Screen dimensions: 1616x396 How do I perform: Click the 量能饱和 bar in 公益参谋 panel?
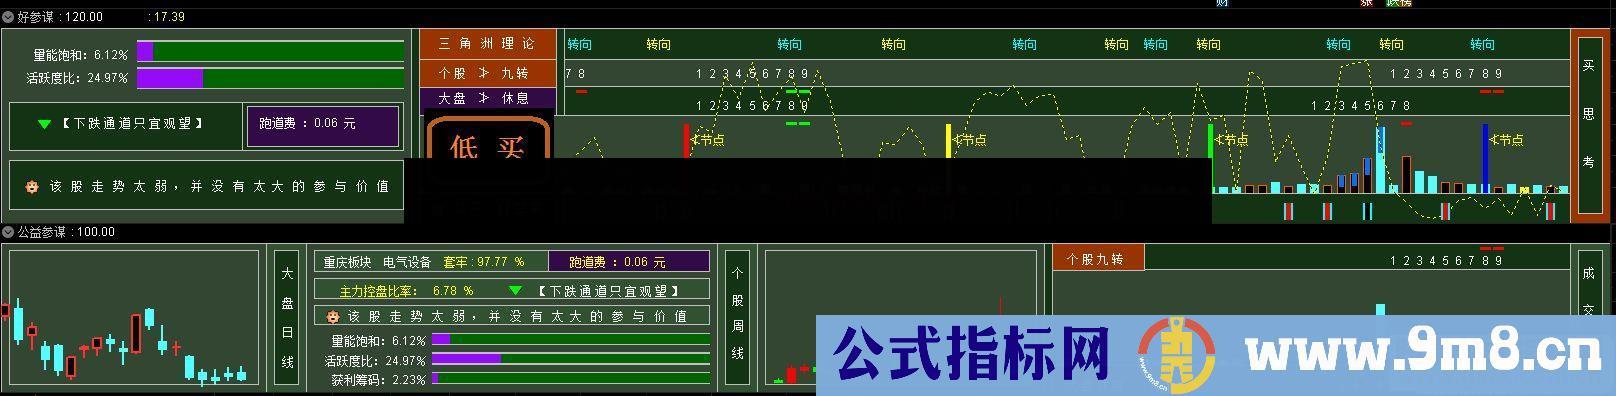(x=571, y=340)
